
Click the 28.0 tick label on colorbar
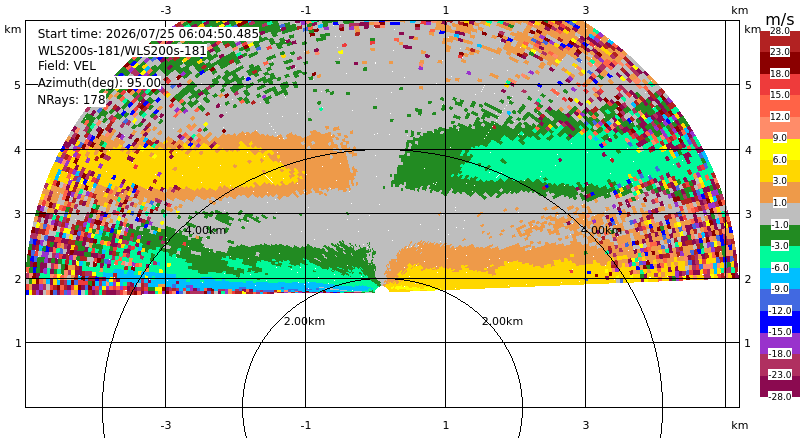click(780, 31)
